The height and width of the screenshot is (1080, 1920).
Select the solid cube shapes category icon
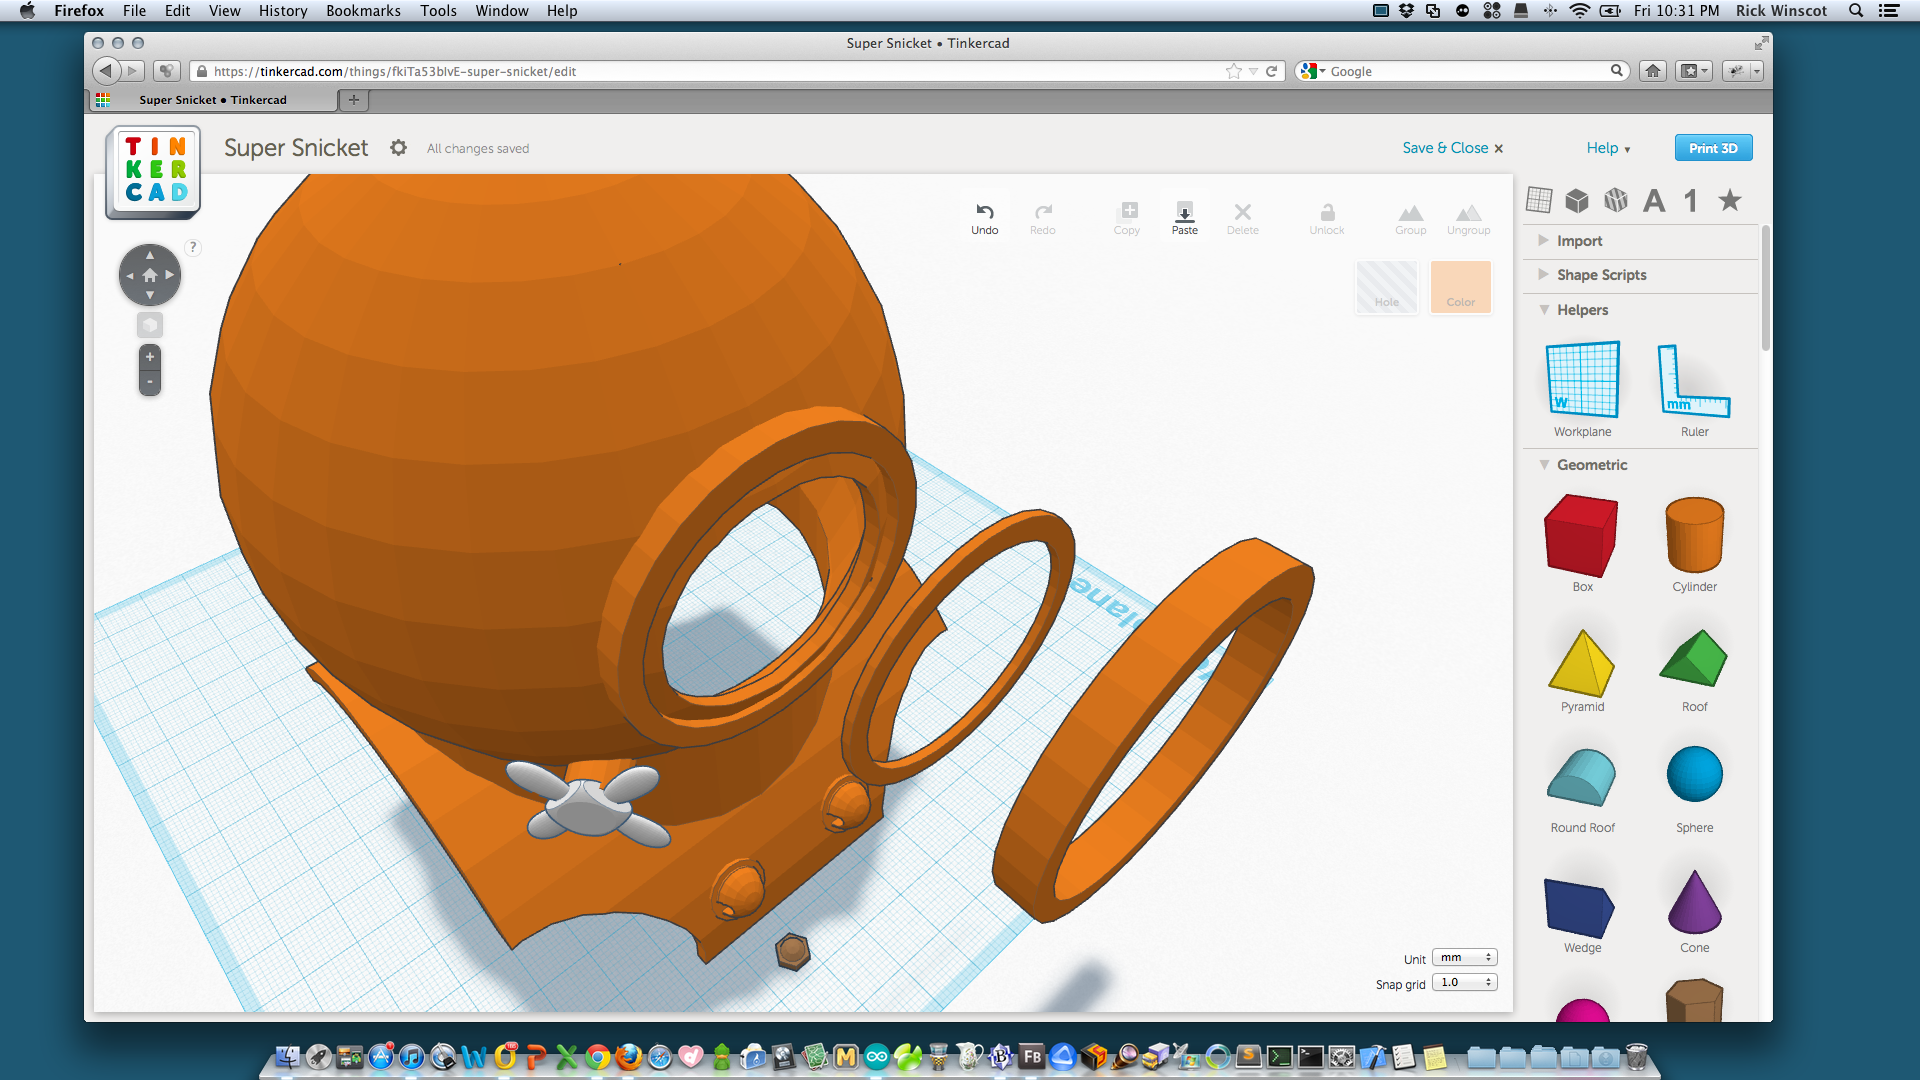point(1577,200)
